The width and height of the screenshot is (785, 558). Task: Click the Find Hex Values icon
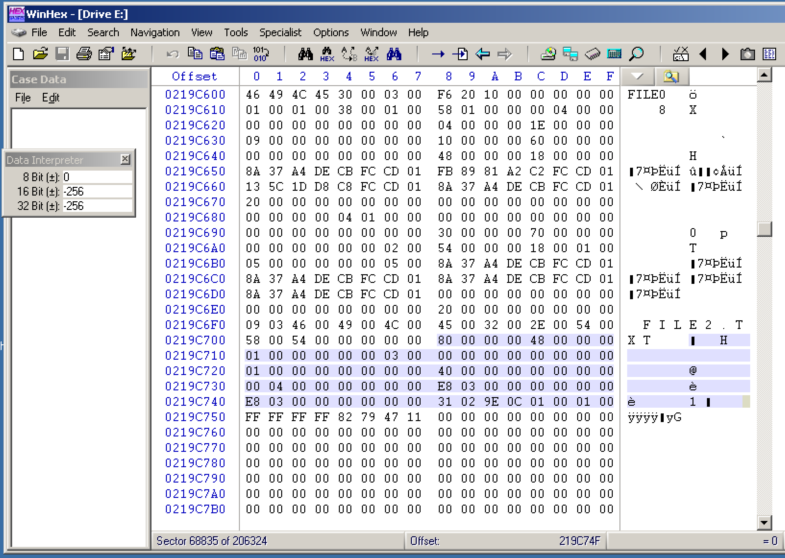click(328, 54)
